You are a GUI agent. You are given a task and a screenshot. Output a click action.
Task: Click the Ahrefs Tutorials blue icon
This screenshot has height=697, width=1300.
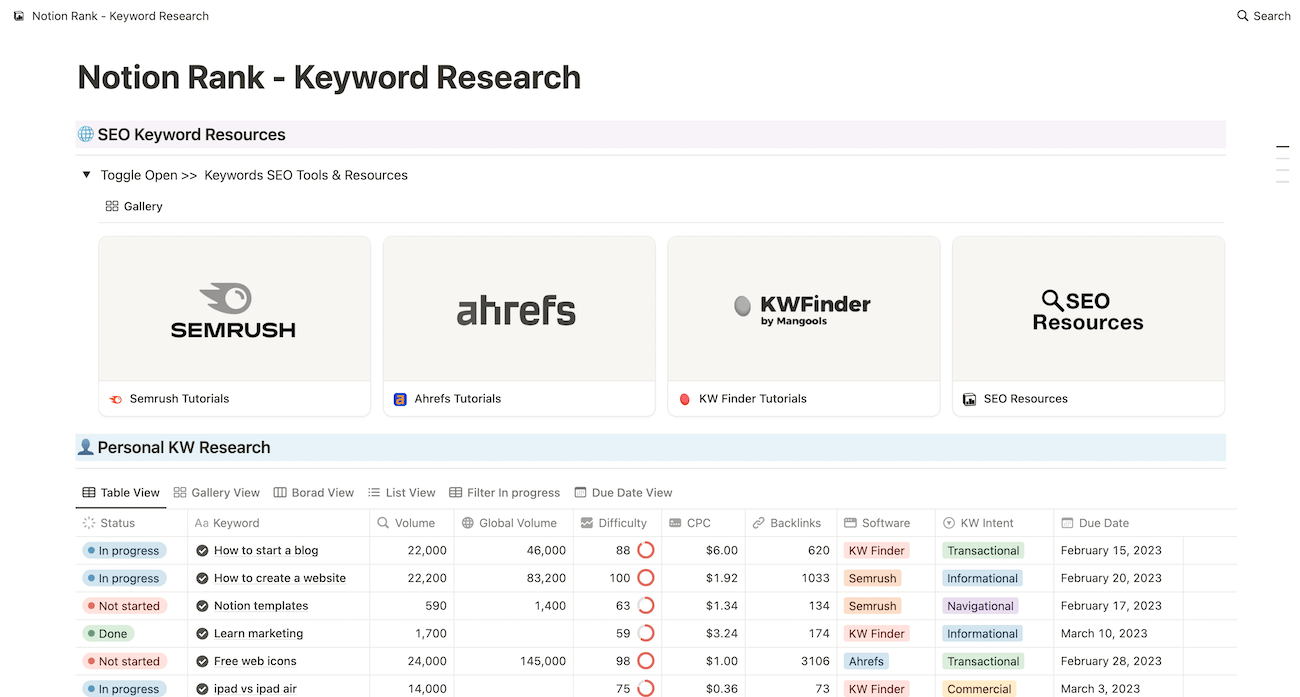(400, 399)
